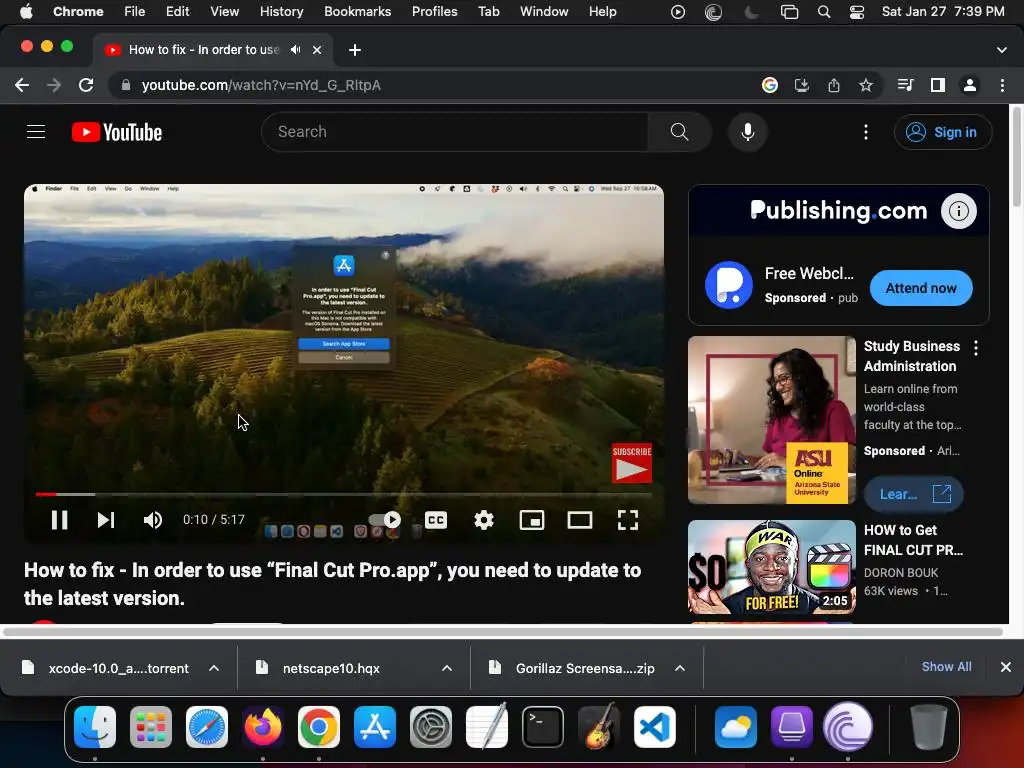Enable miniplayer mode

click(x=532, y=520)
